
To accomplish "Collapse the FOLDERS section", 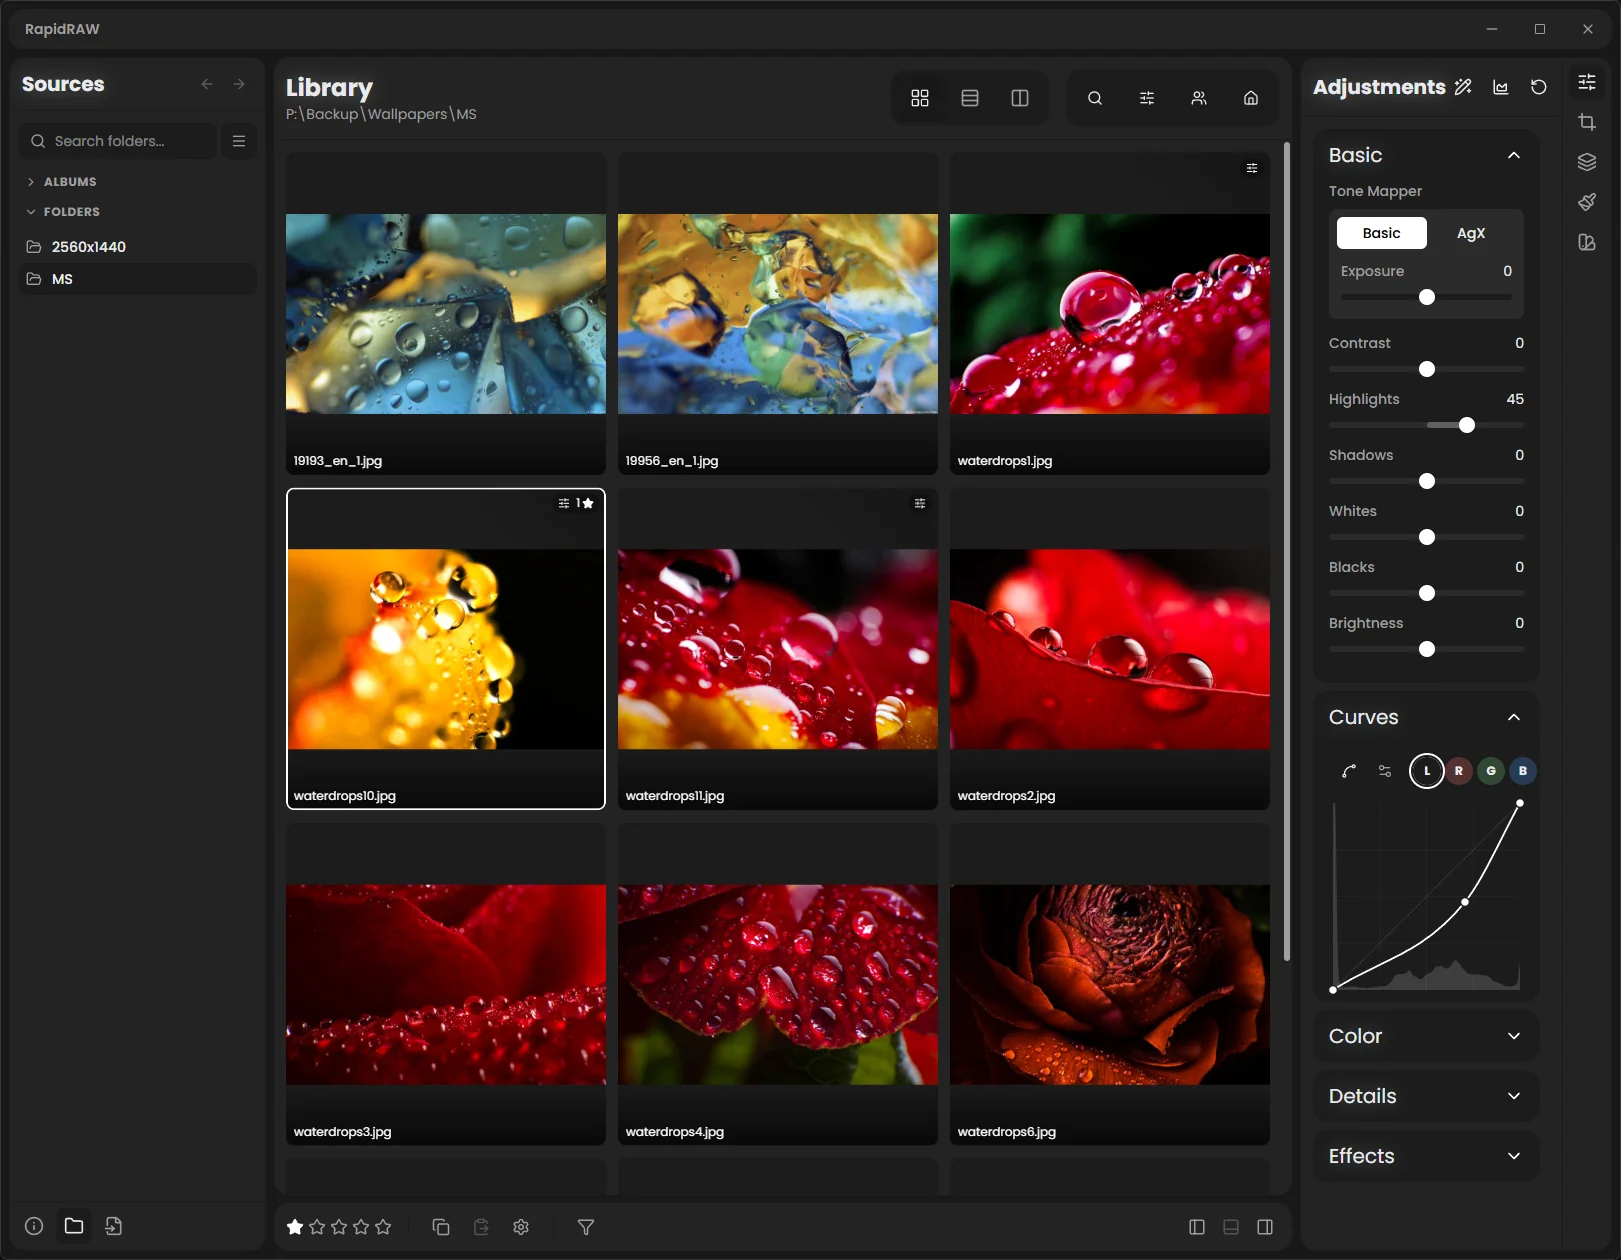I will [x=63, y=212].
